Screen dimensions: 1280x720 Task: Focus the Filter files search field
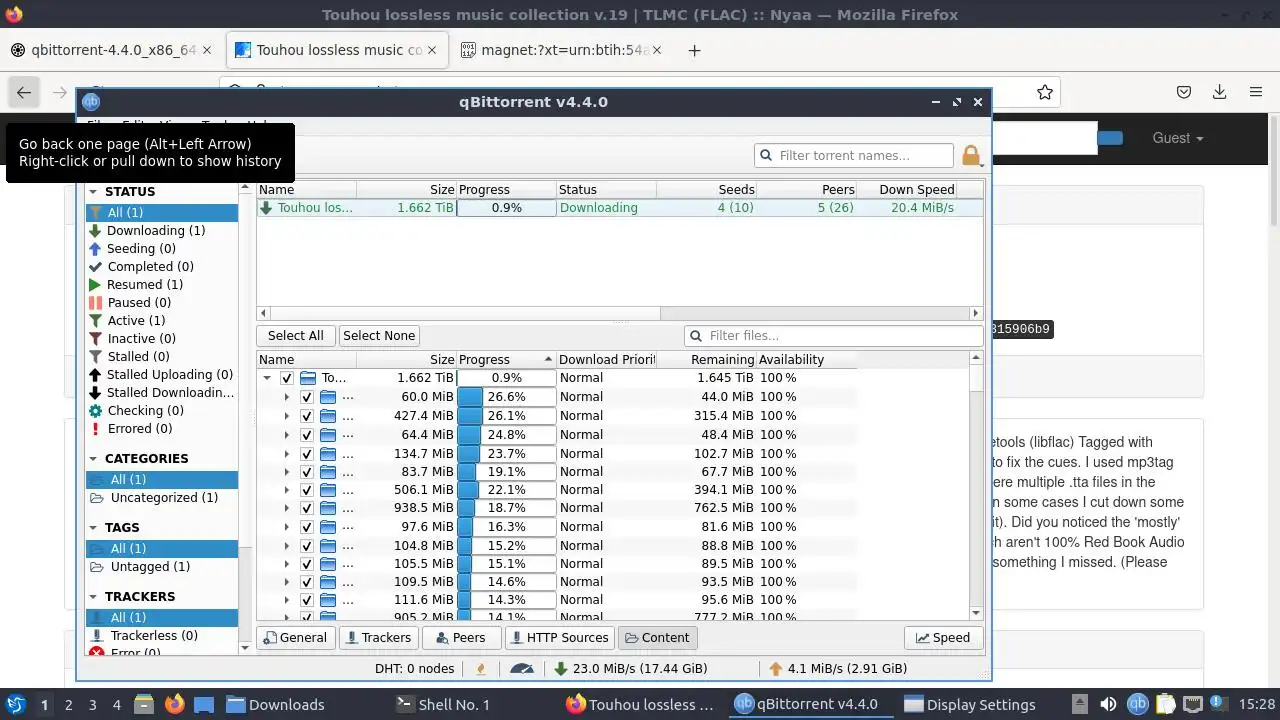834,335
